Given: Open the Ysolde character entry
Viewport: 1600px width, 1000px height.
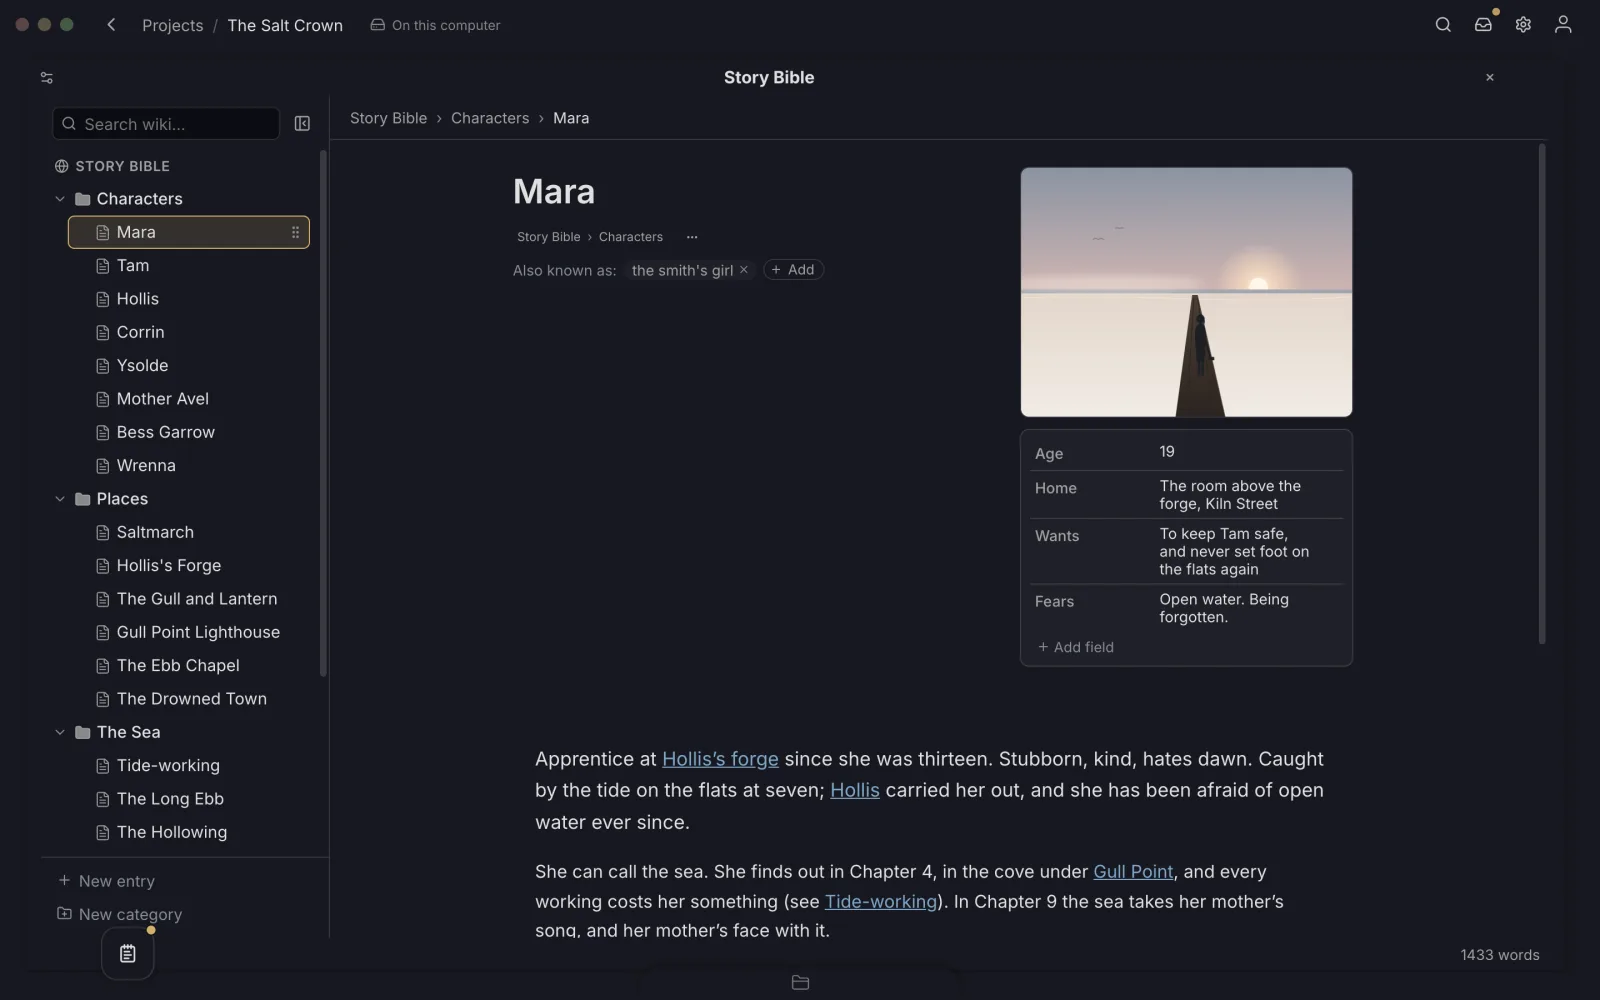Looking at the screenshot, I should (x=189, y=366).
